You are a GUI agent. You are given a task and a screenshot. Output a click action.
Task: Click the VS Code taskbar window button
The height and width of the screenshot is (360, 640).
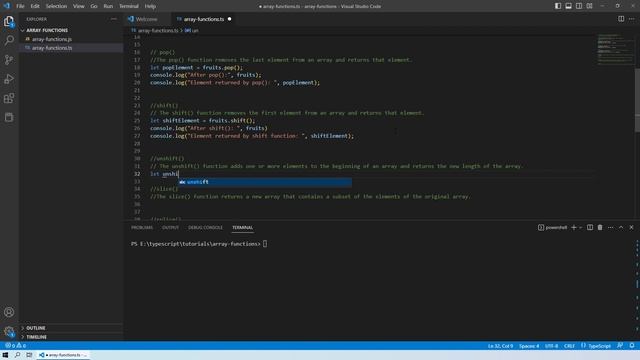coord(63,355)
